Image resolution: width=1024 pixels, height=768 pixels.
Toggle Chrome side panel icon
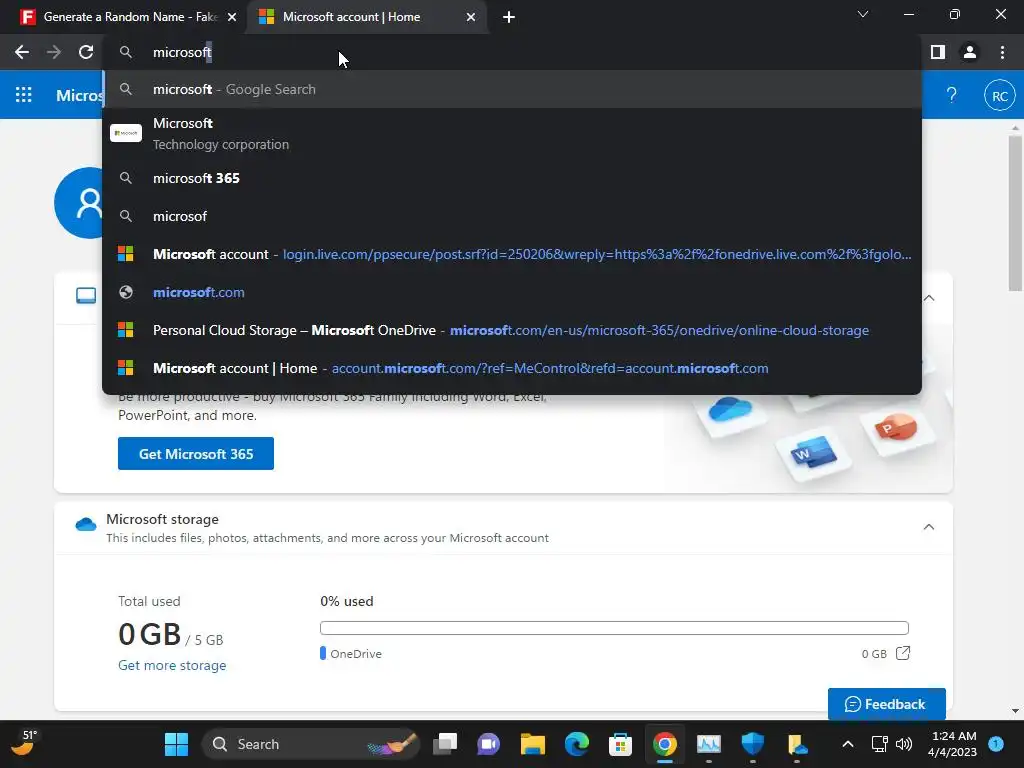tap(938, 52)
